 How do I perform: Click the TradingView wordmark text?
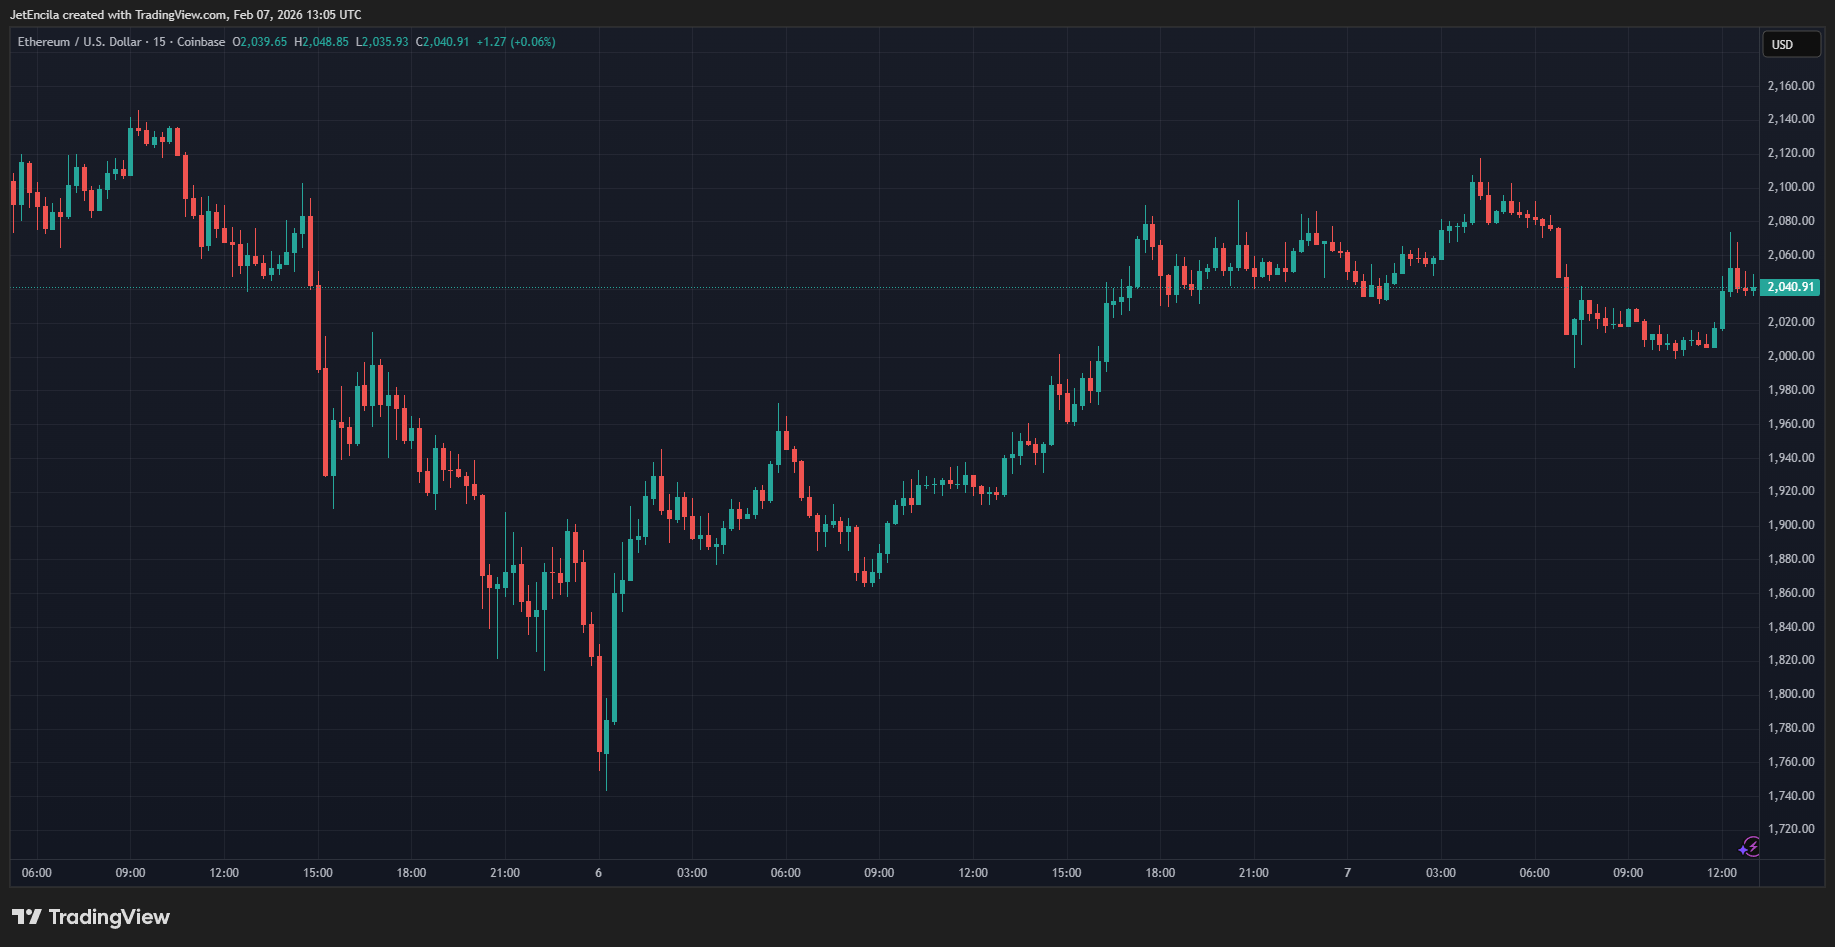click(109, 917)
